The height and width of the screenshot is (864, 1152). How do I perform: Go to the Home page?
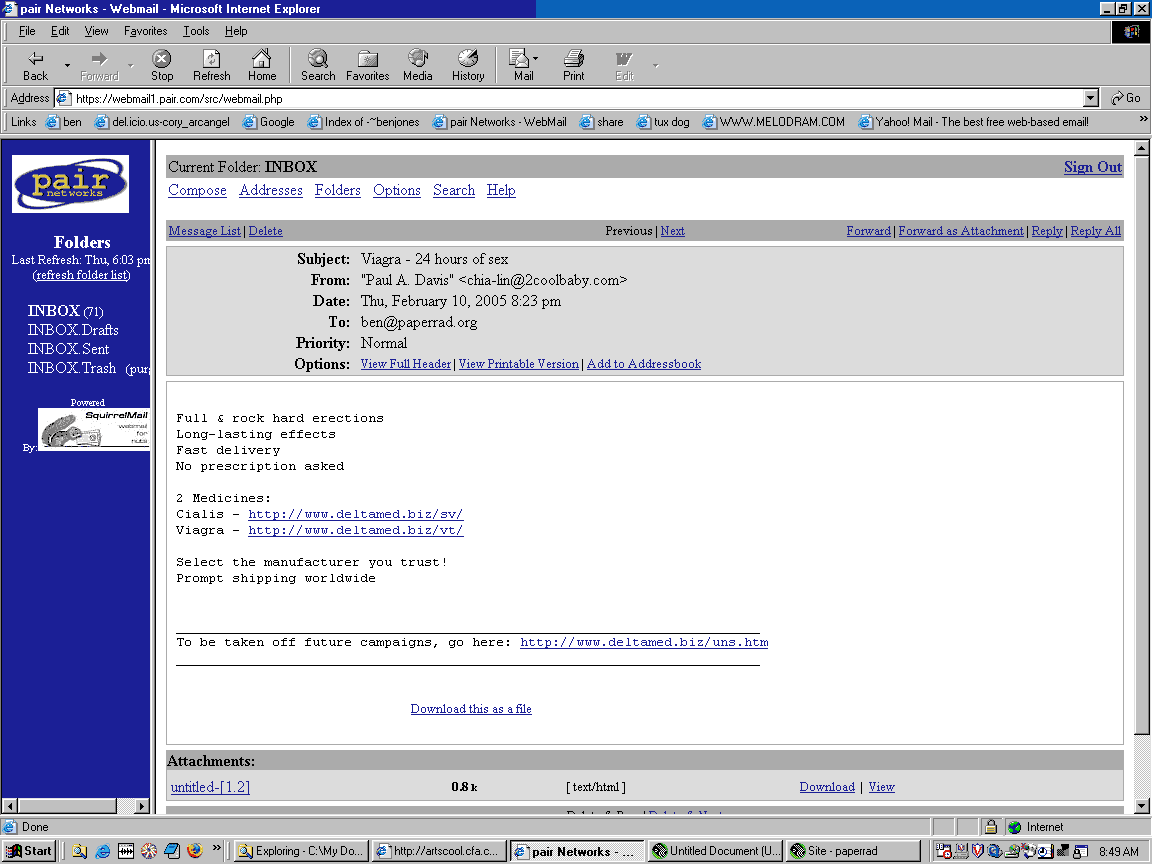(262, 65)
